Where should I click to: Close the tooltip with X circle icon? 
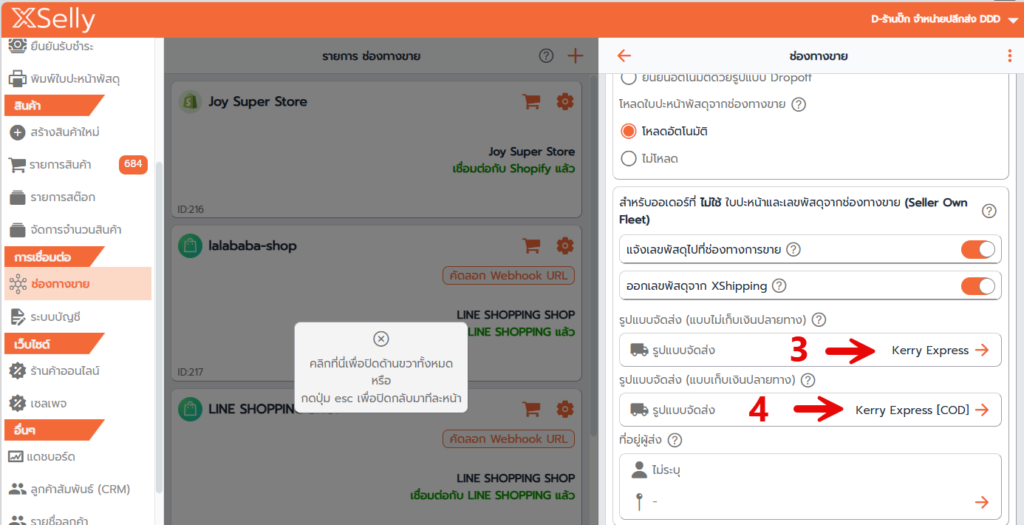(380, 339)
